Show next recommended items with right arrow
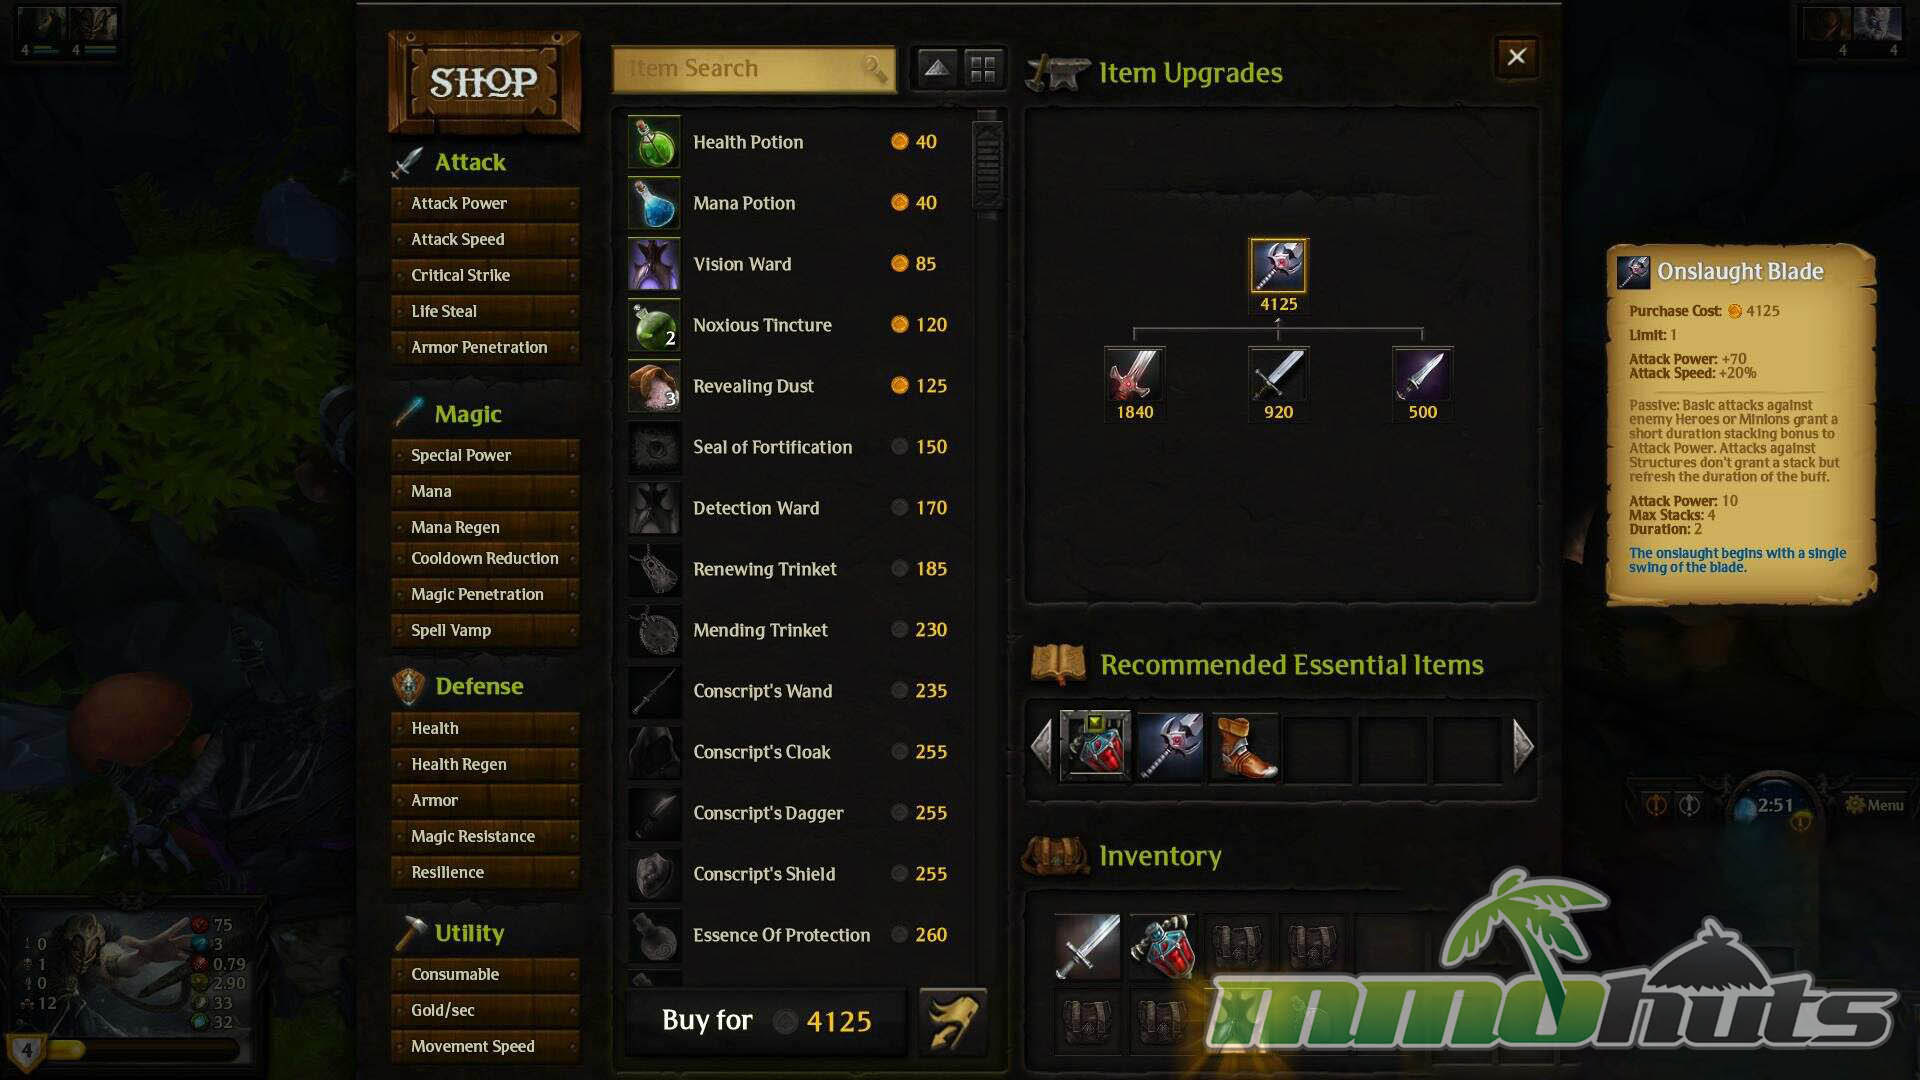This screenshot has width=1920, height=1080. tap(1522, 745)
